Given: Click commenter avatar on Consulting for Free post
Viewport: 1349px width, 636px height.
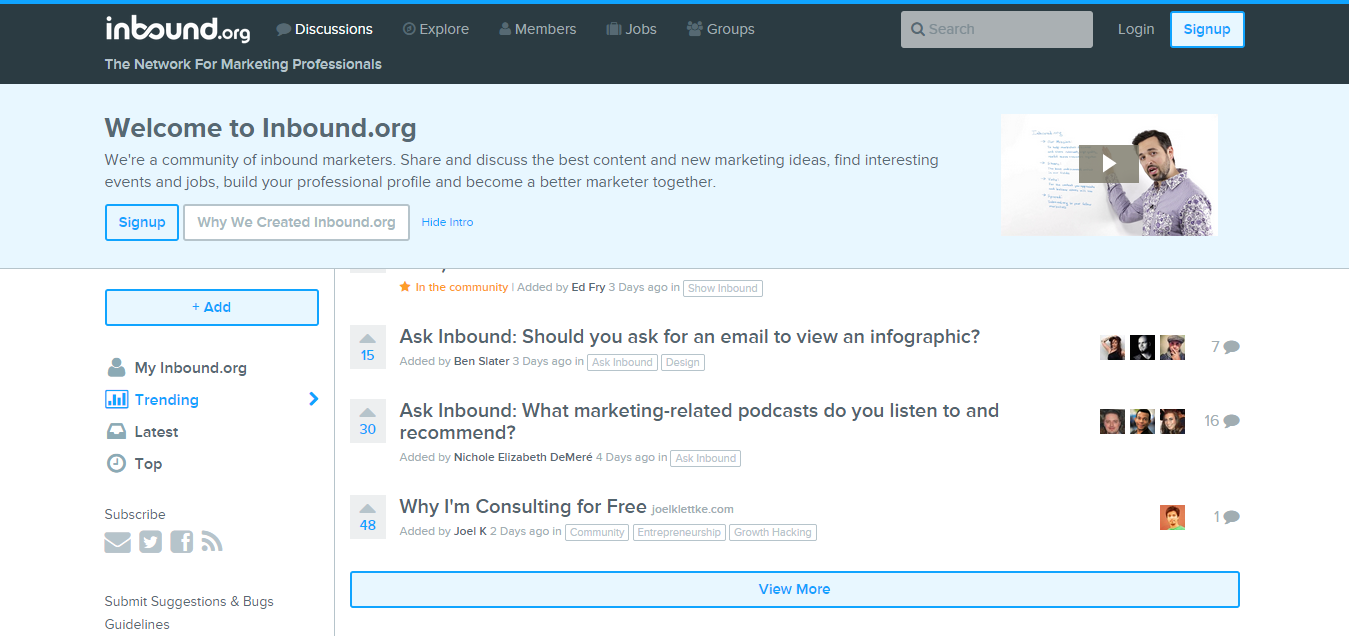Looking at the screenshot, I should coord(1172,517).
